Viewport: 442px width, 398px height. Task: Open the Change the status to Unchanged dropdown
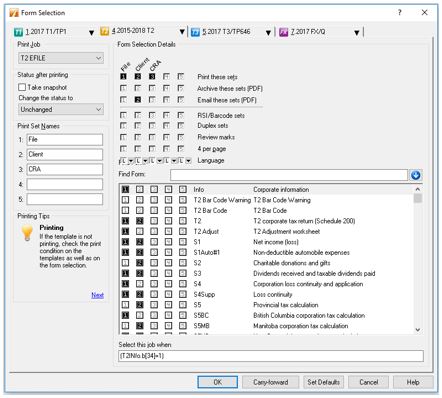(x=61, y=109)
